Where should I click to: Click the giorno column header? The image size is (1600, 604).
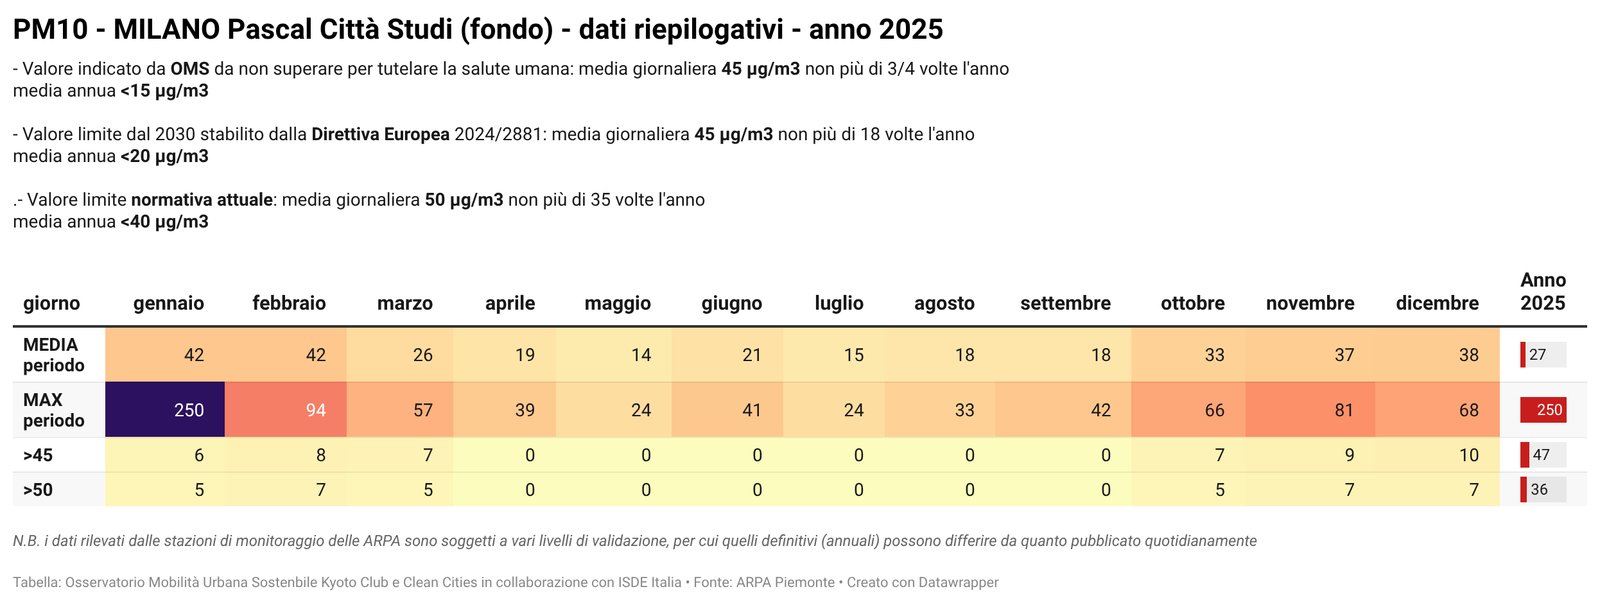click(52, 303)
